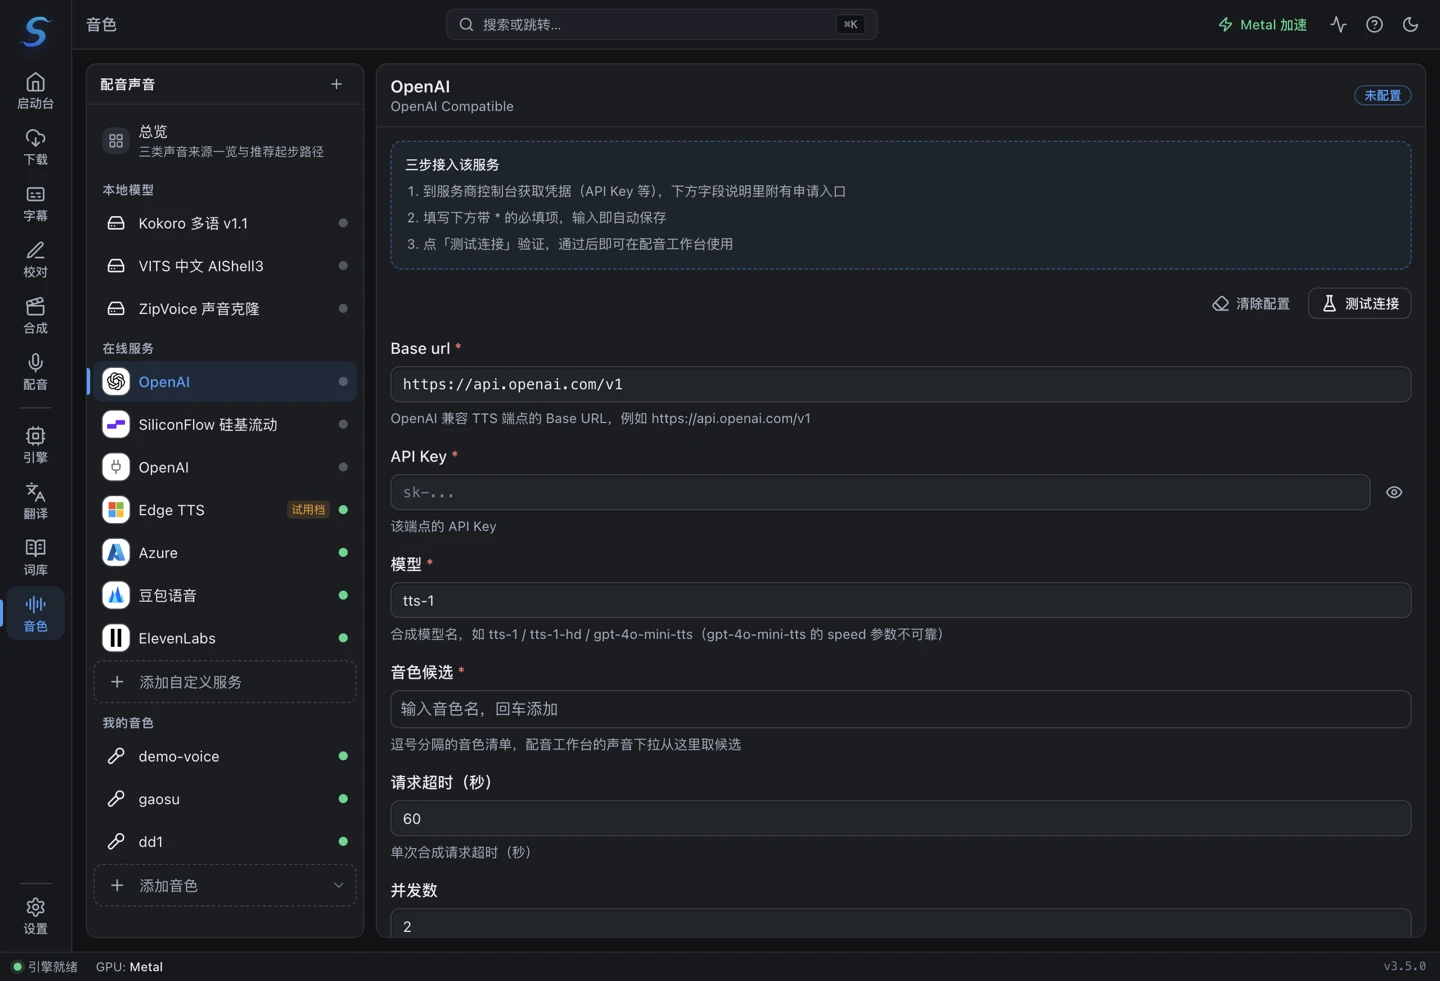This screenshot has height=981, width=1440.
Task: Go to the 下载 download section
Action: 35,146
